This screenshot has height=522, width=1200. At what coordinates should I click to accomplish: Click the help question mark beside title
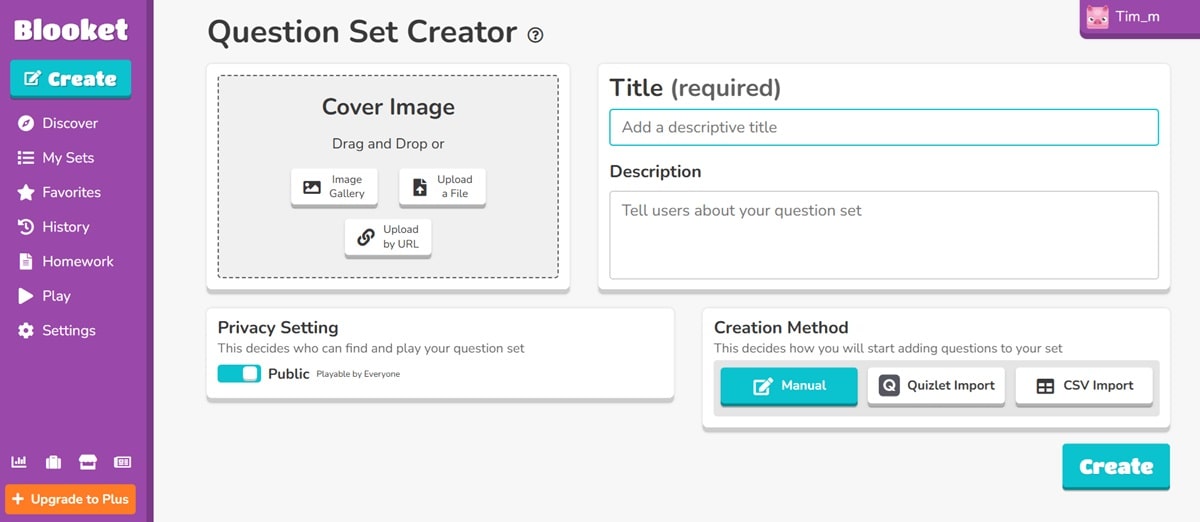[536, 35]
